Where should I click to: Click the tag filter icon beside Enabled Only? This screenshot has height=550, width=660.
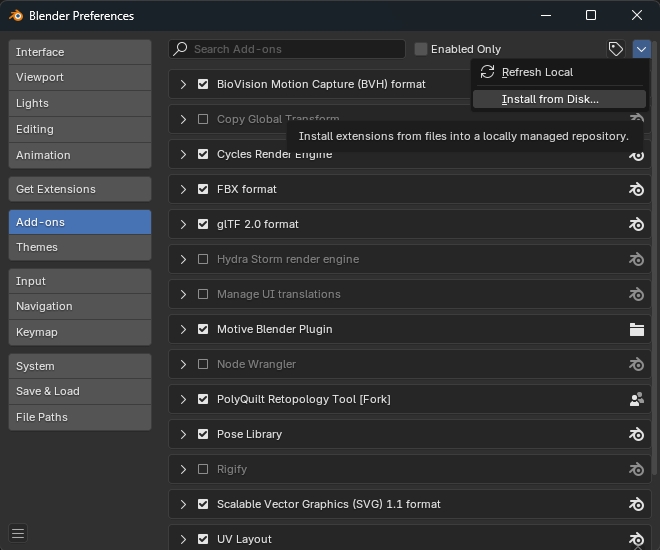616,49
